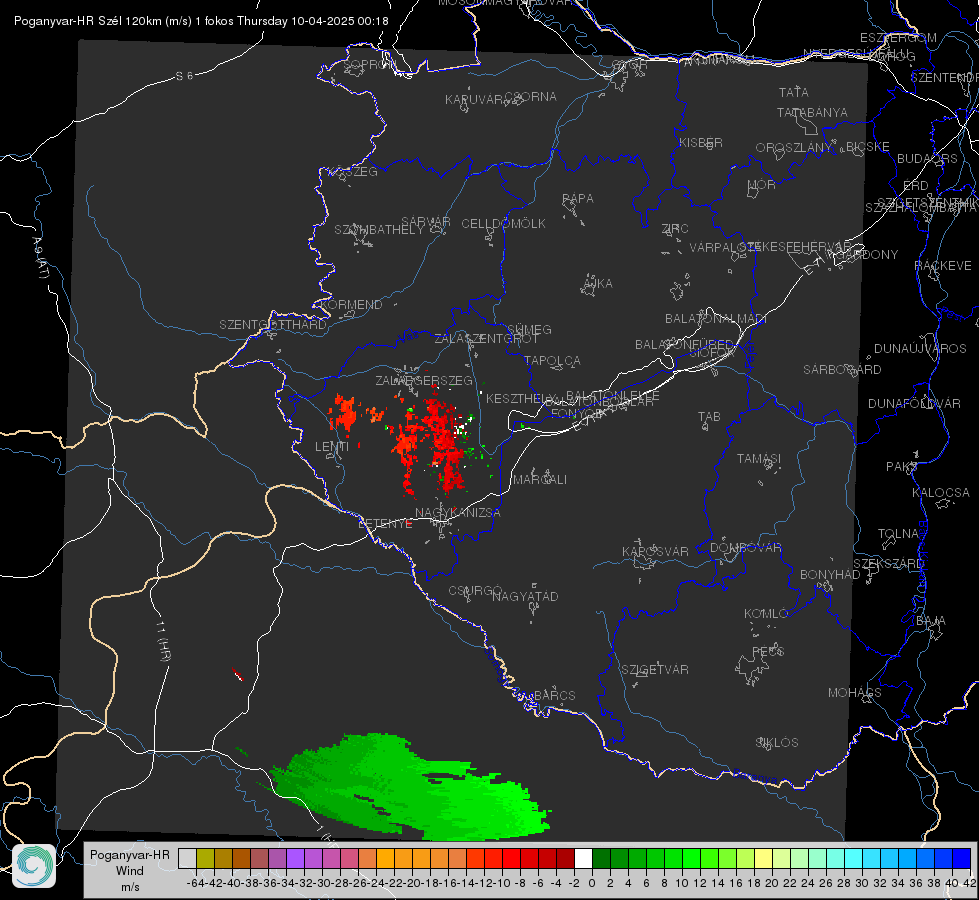Click the PÉCS city label
This screenshot has height=900, width=979.
pyautogui.click(x=767, y=651)
